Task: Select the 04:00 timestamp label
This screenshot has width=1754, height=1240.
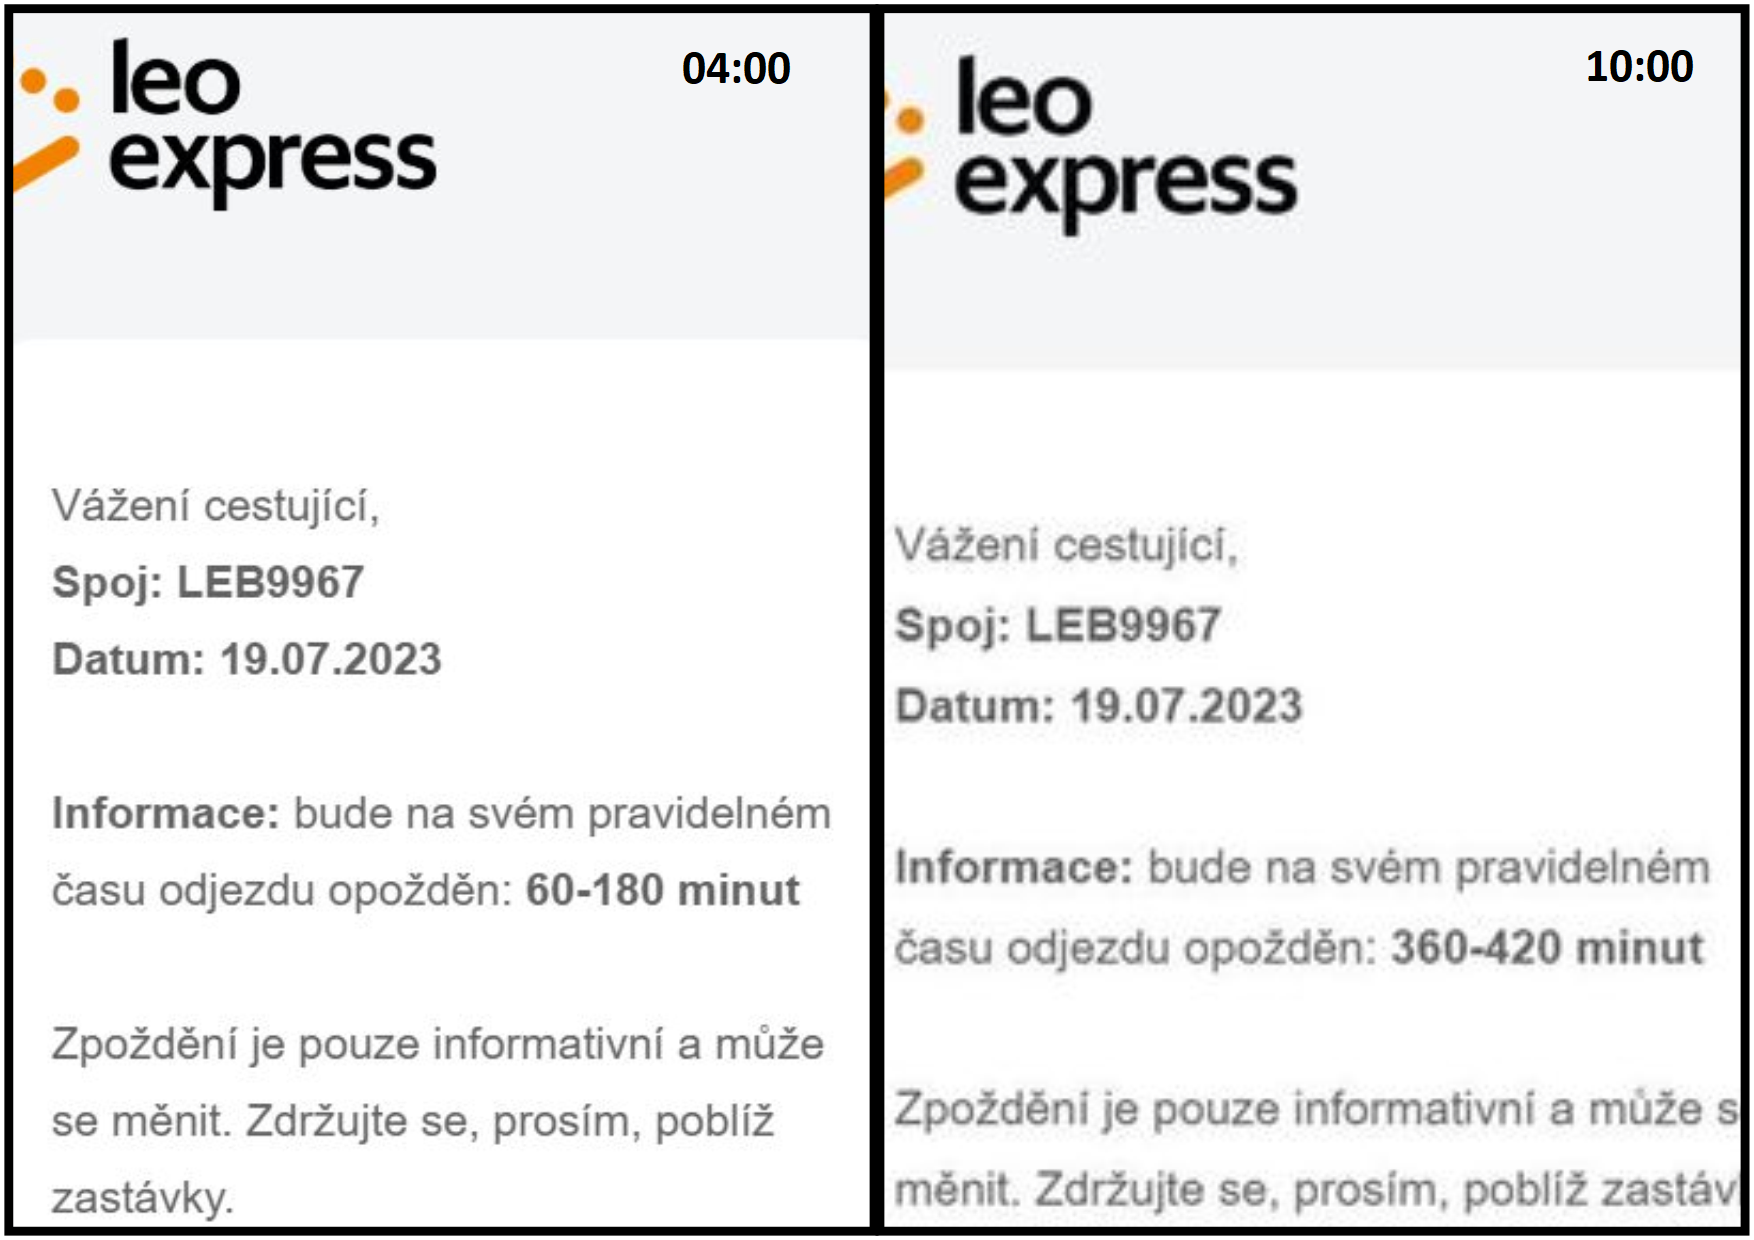Action: (736, 69)
